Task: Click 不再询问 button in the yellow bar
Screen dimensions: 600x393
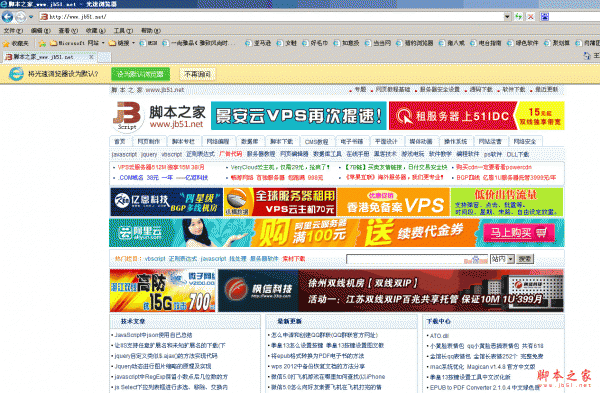Action: pos(197,74)
